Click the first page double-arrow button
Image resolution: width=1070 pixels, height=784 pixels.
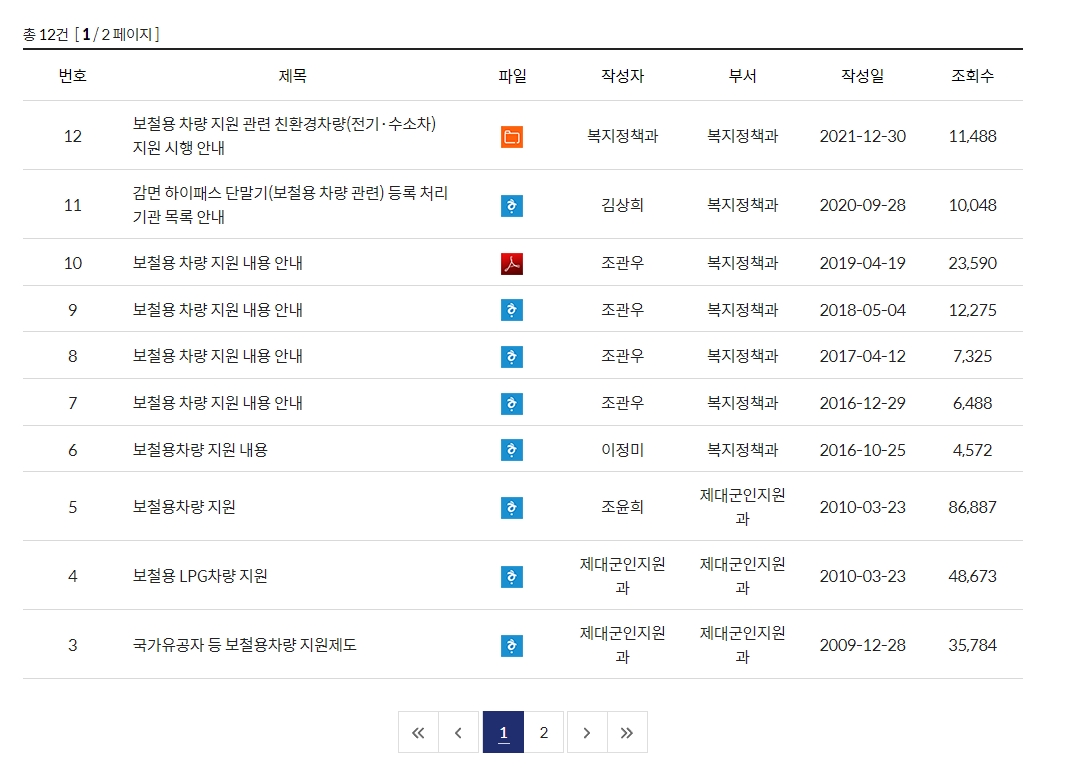(x=418, y=732)
